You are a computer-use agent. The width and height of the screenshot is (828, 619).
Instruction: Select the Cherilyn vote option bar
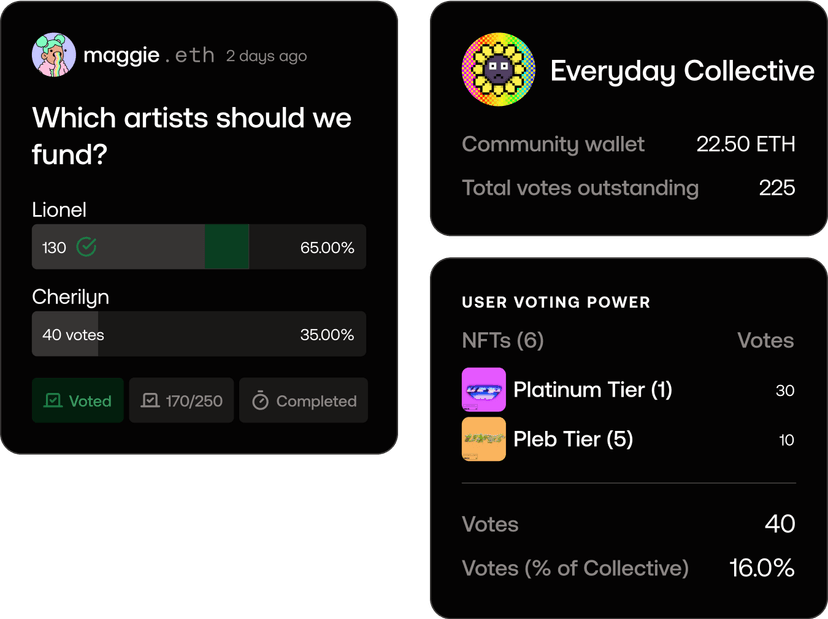[x=198, y=335]
